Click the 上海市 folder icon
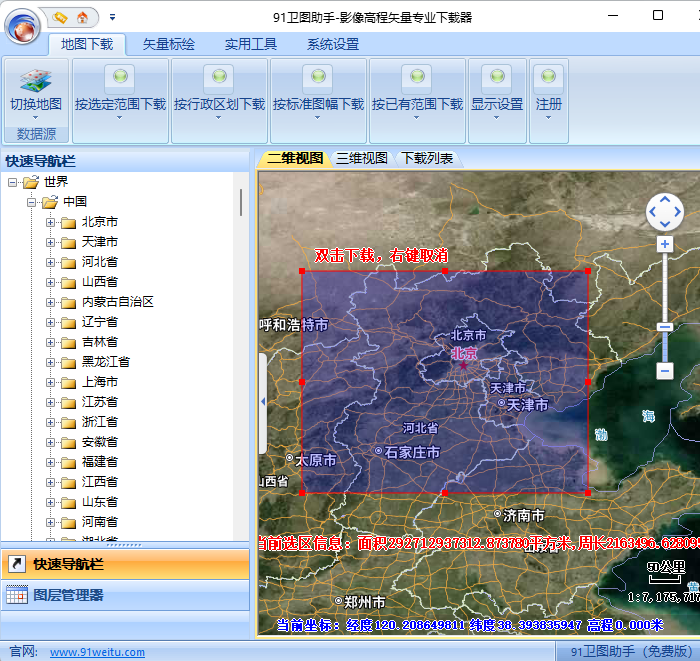The height and width of the screenshot is (661, 700). click(x=68, y=383)
